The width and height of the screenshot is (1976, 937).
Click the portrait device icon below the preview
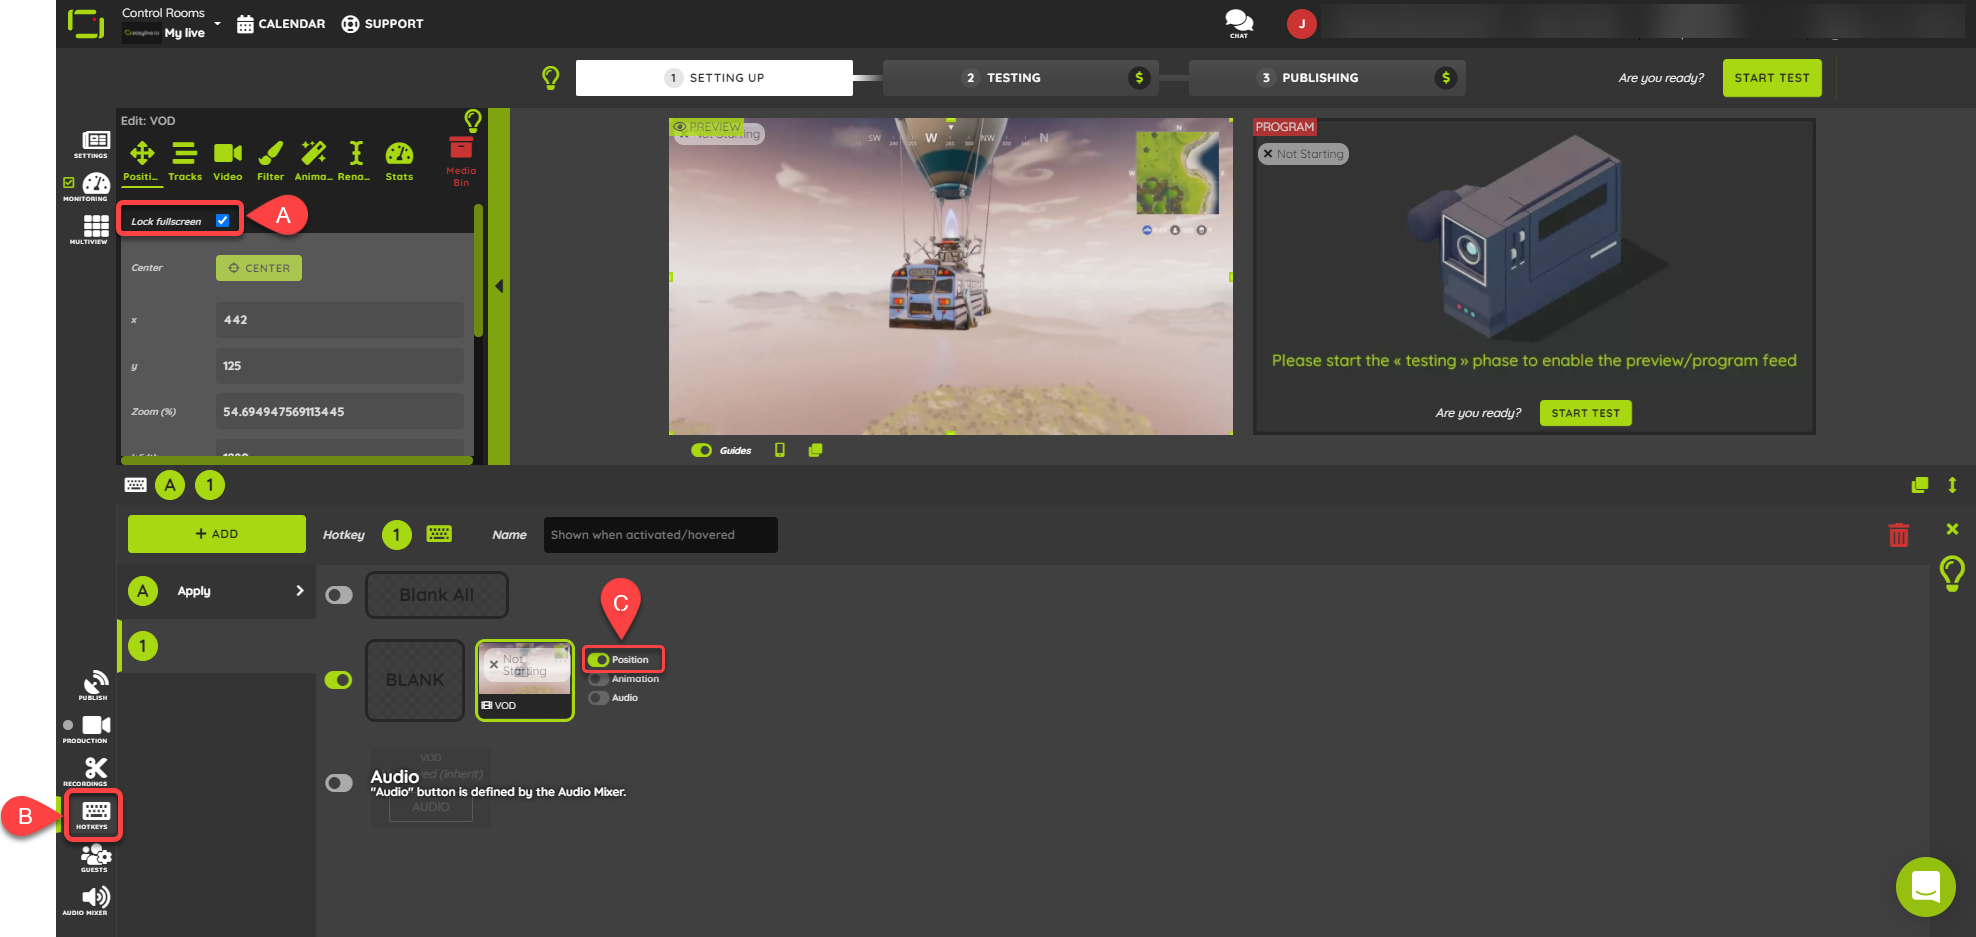click(x=780, y=450)
